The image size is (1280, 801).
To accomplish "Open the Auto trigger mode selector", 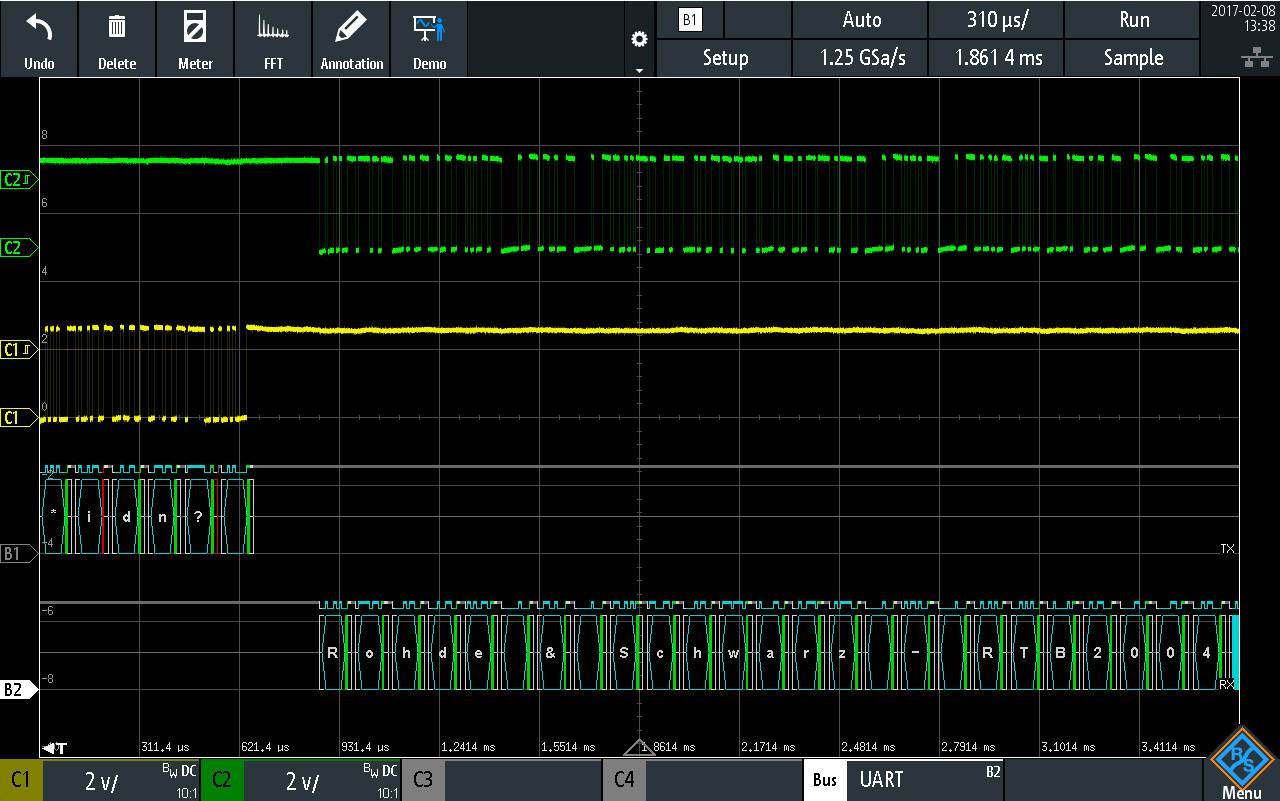I will [x=860, y=19].
